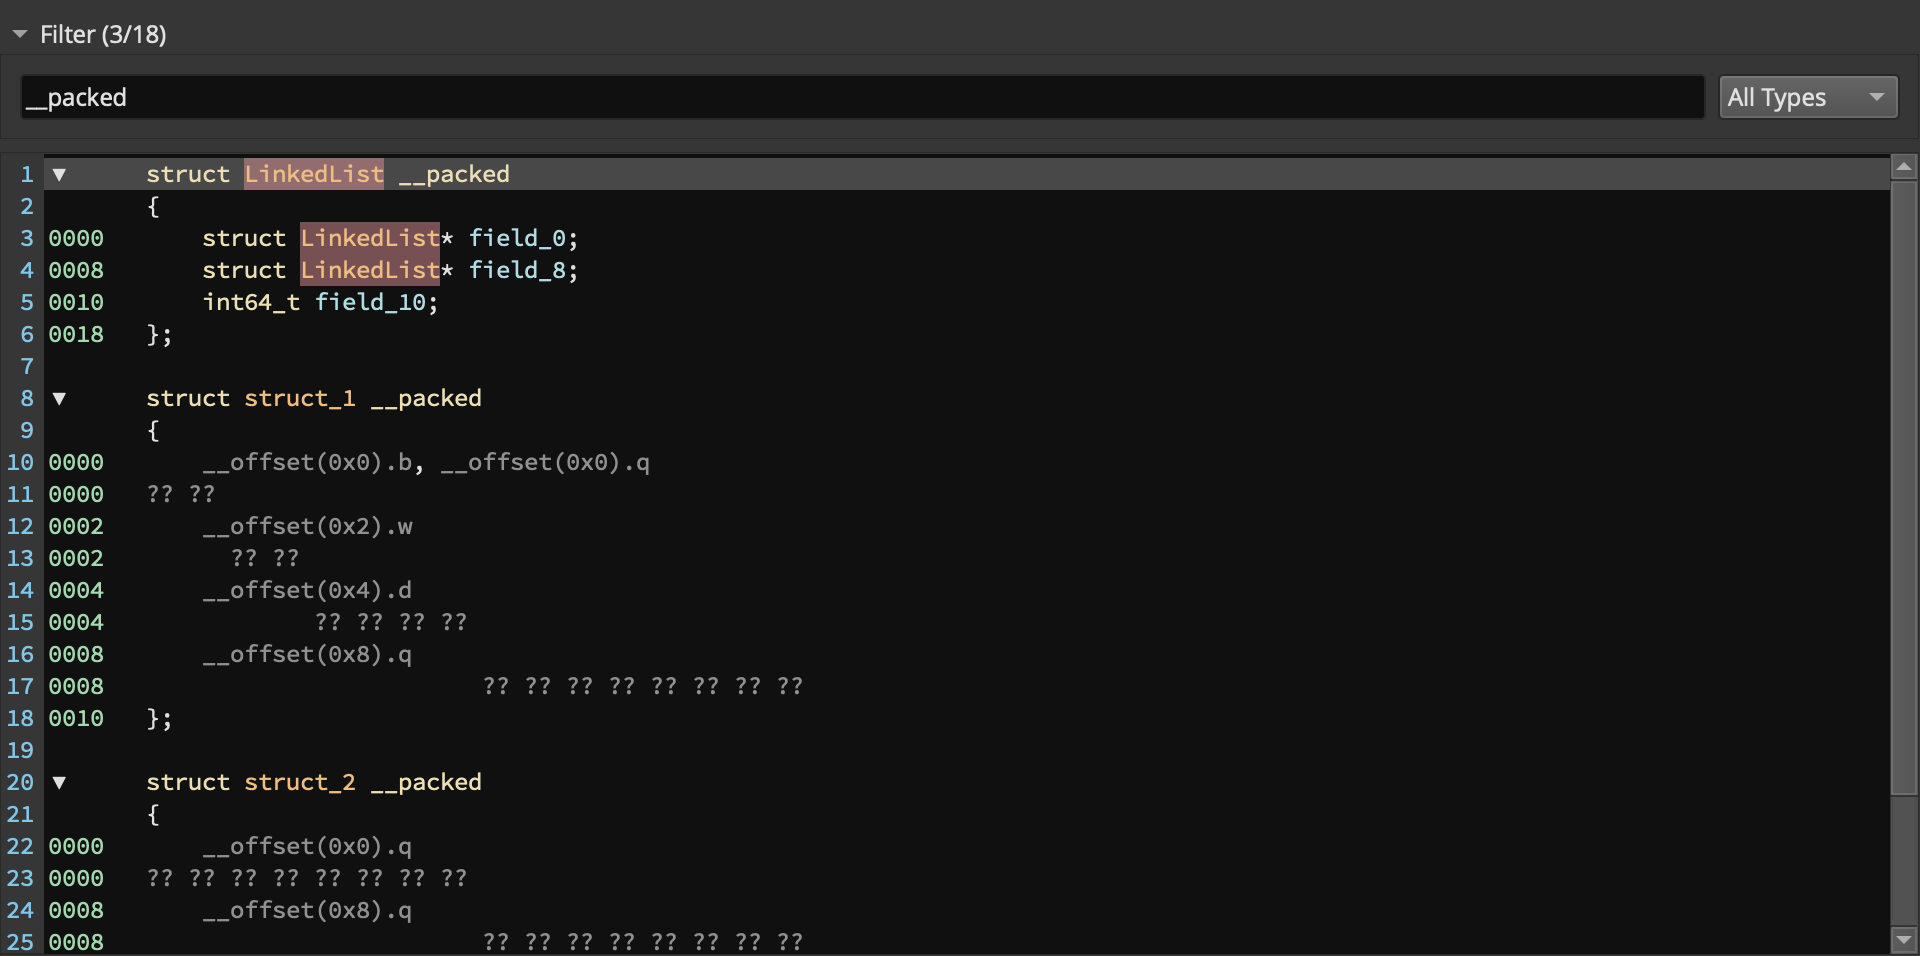
Task: Click line number 5 in the gutter
Action: [26, 302]
